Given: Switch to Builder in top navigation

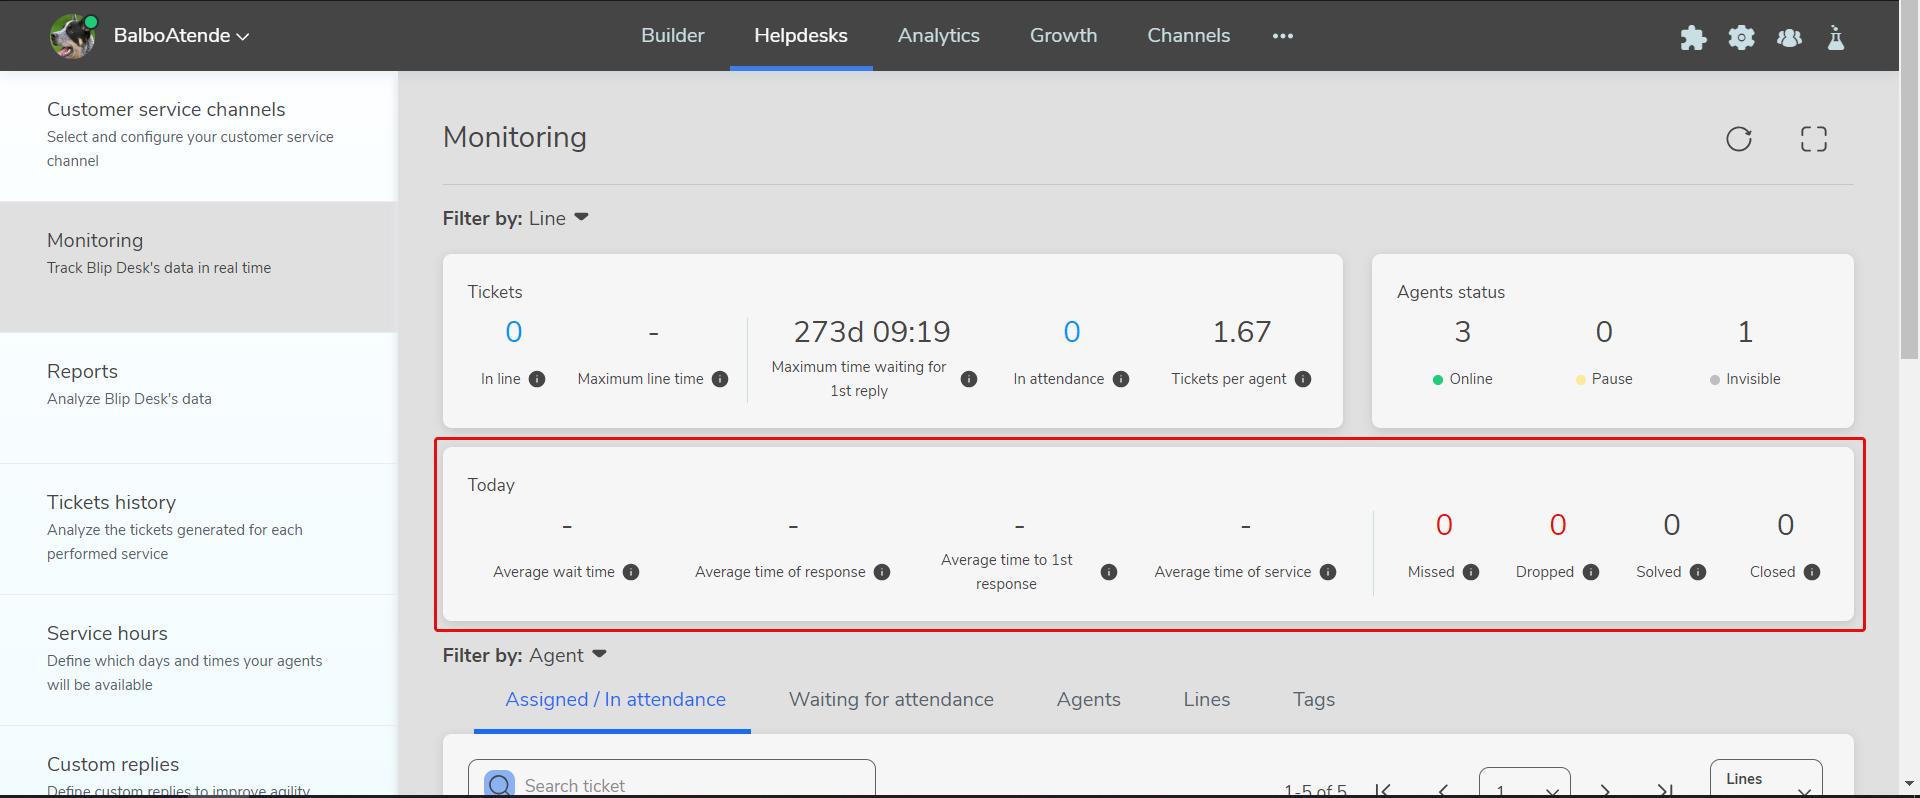Looking at the screenshot, I should [x=673, y=35].
